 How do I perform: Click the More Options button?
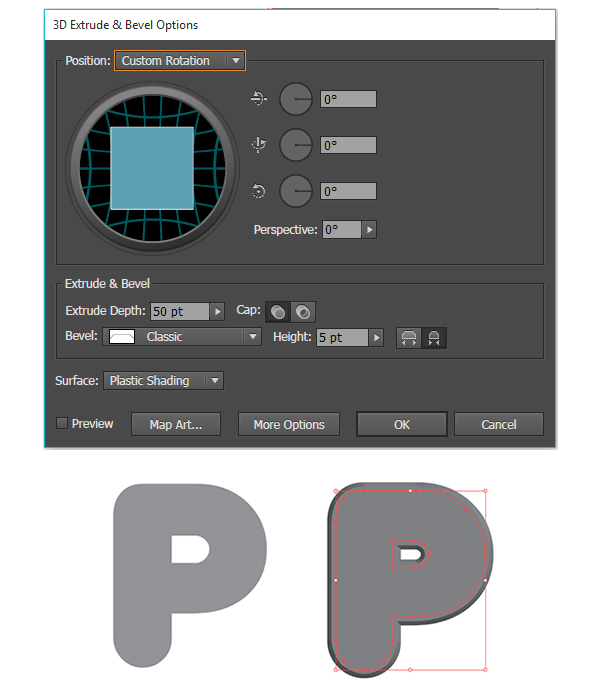click(289, 424)
